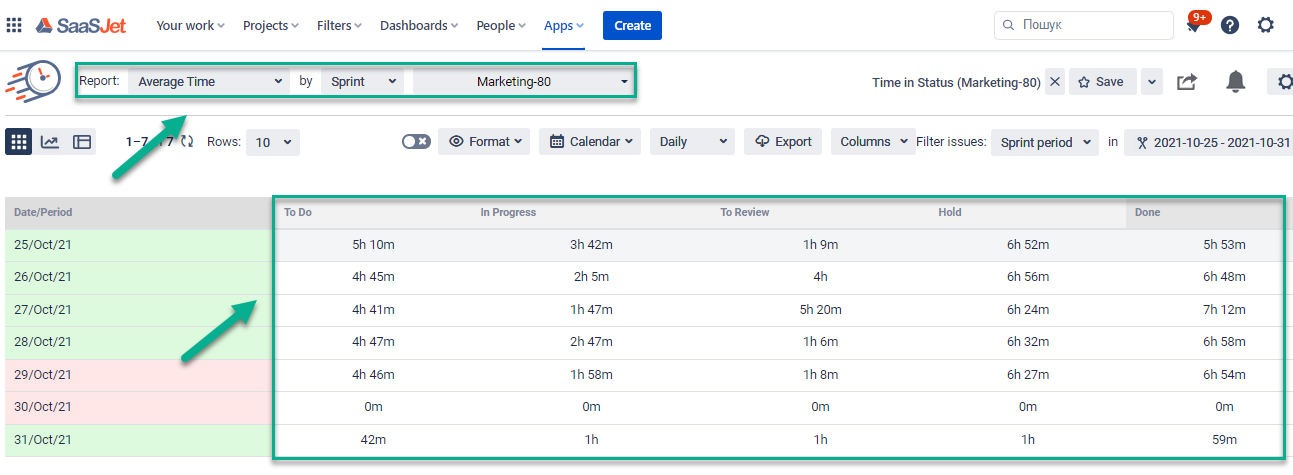Click the 7h 12m Done cell
The width and height of the screenshot is (1293, 475).
pyautogui.click(x=1223, y=310)
